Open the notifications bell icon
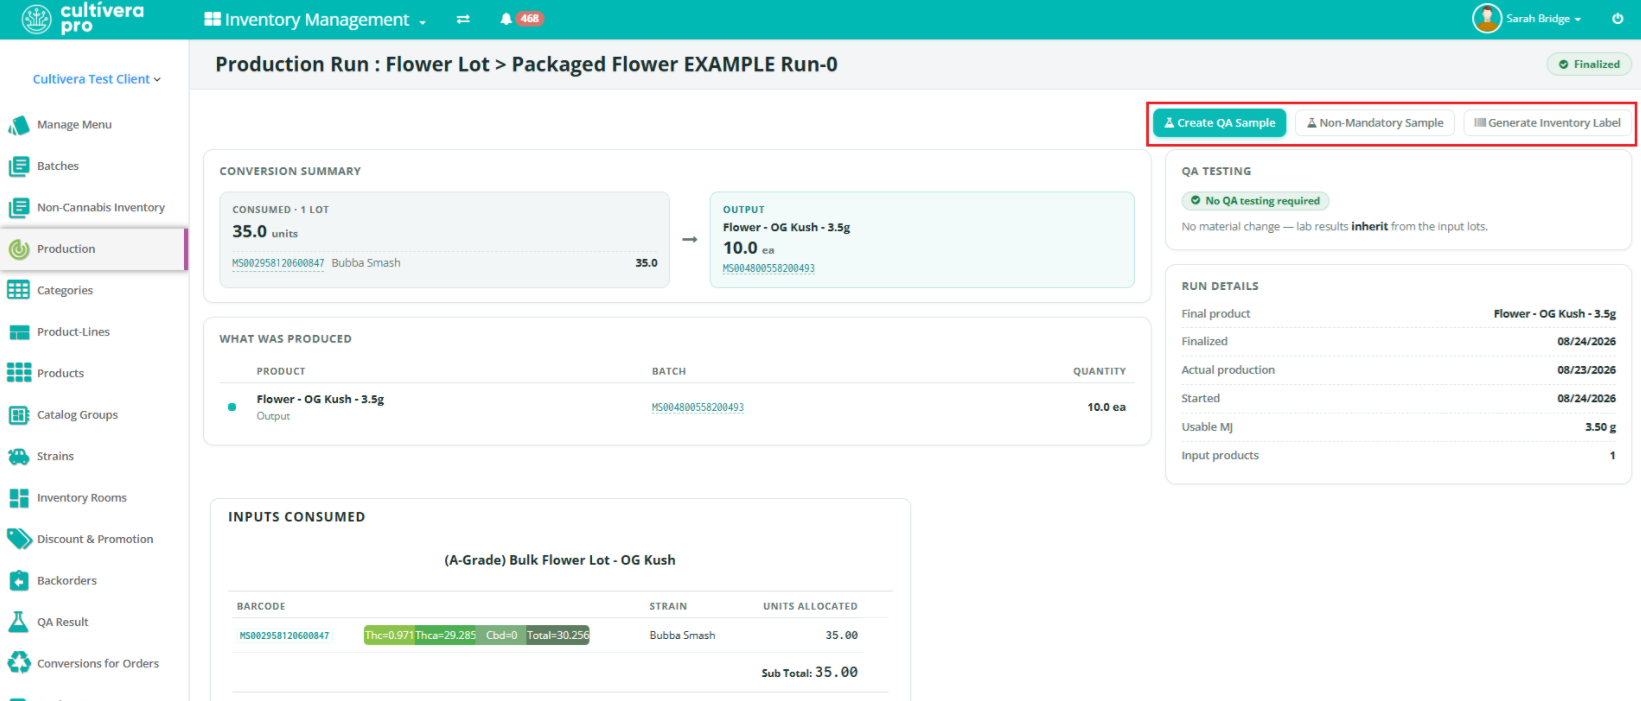1641x701 pixels. tap(506, 19)
